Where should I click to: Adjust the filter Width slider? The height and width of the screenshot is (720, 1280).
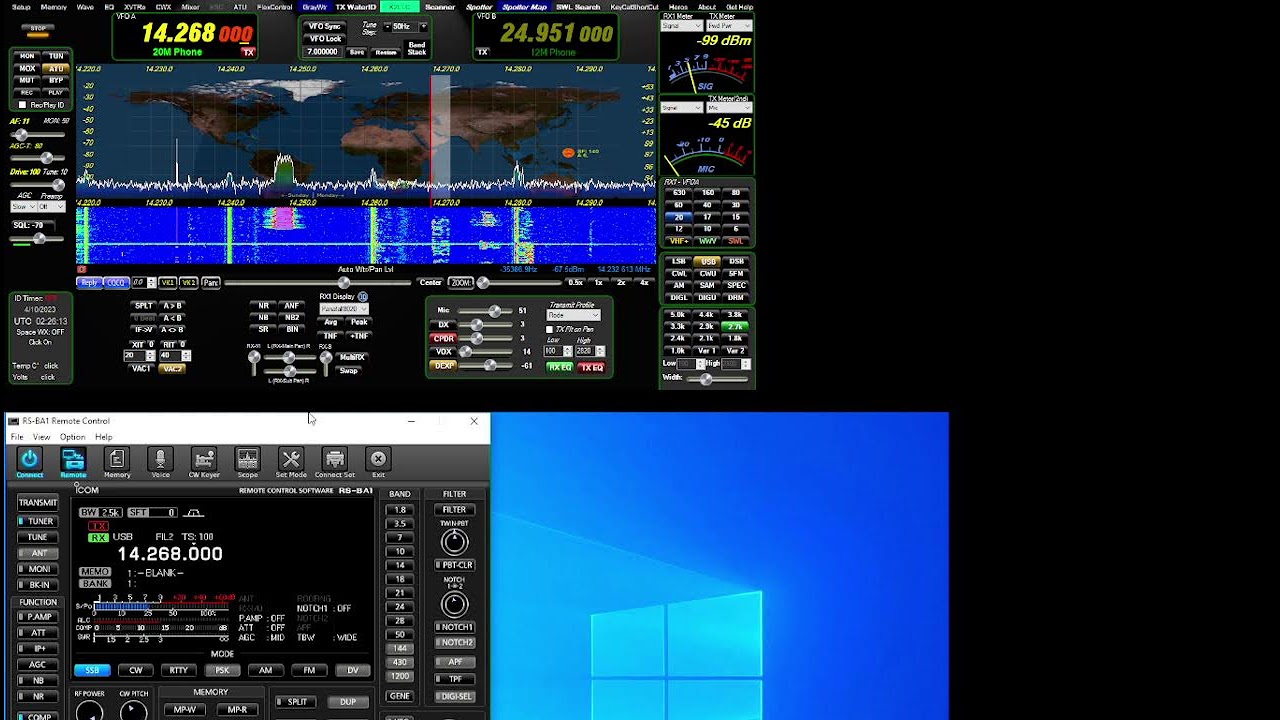pos(717,378)
